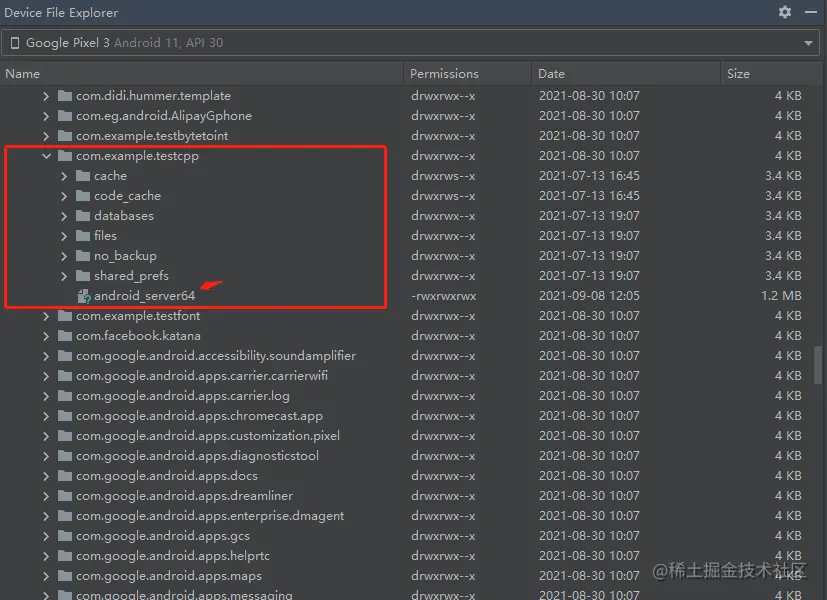Click the code_cache folder icon
827x600 pixels.
(83, 196)
